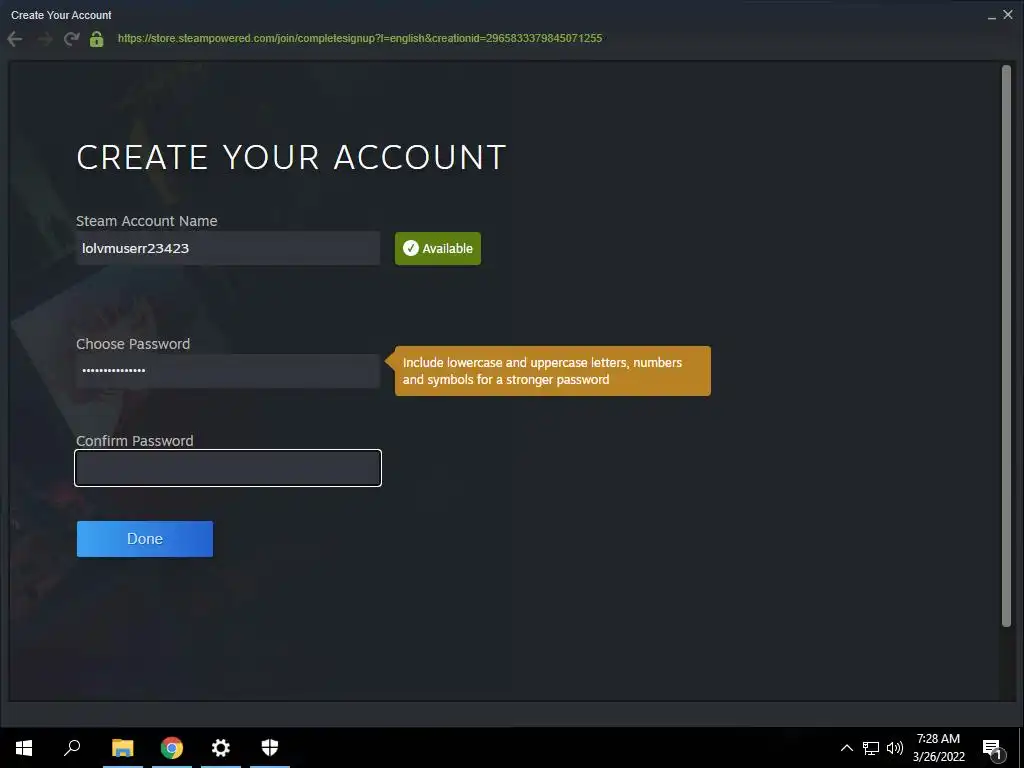1024x768 pixels.
Task: Click the Confirm Password input box
Action: 228,468
